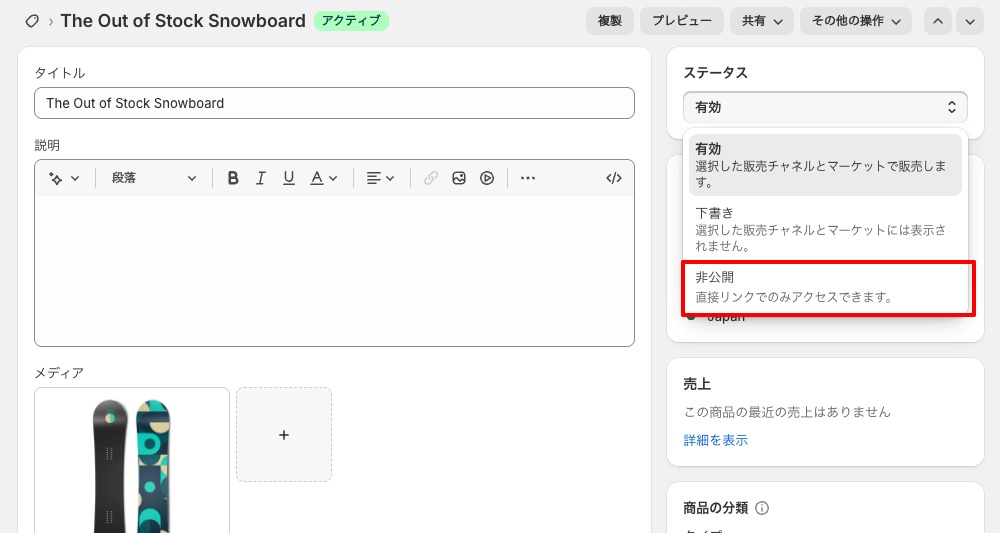Open the 詳細を表示 link
Viewport: 1000px width, 533px height.
[715, 440]
